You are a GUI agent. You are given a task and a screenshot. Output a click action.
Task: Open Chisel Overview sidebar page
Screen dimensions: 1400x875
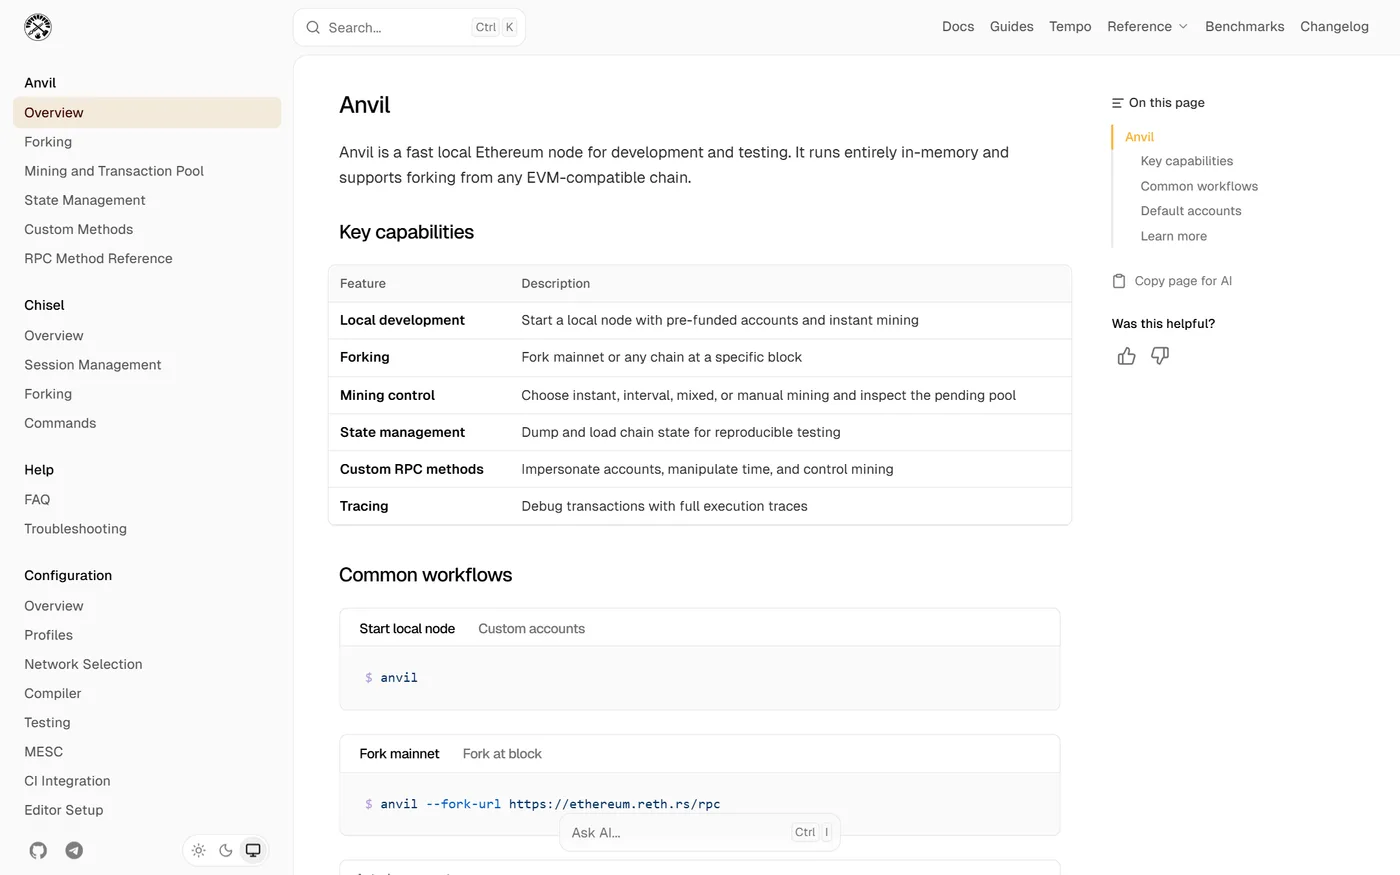(x=147, y=336)
